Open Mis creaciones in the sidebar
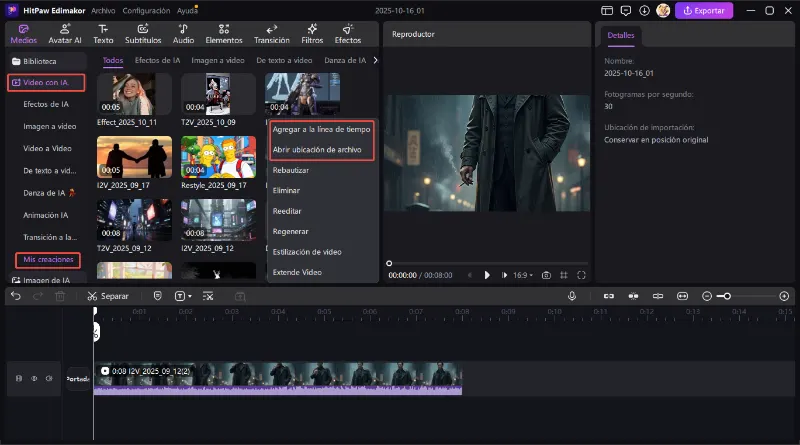 tap(49, 260)
